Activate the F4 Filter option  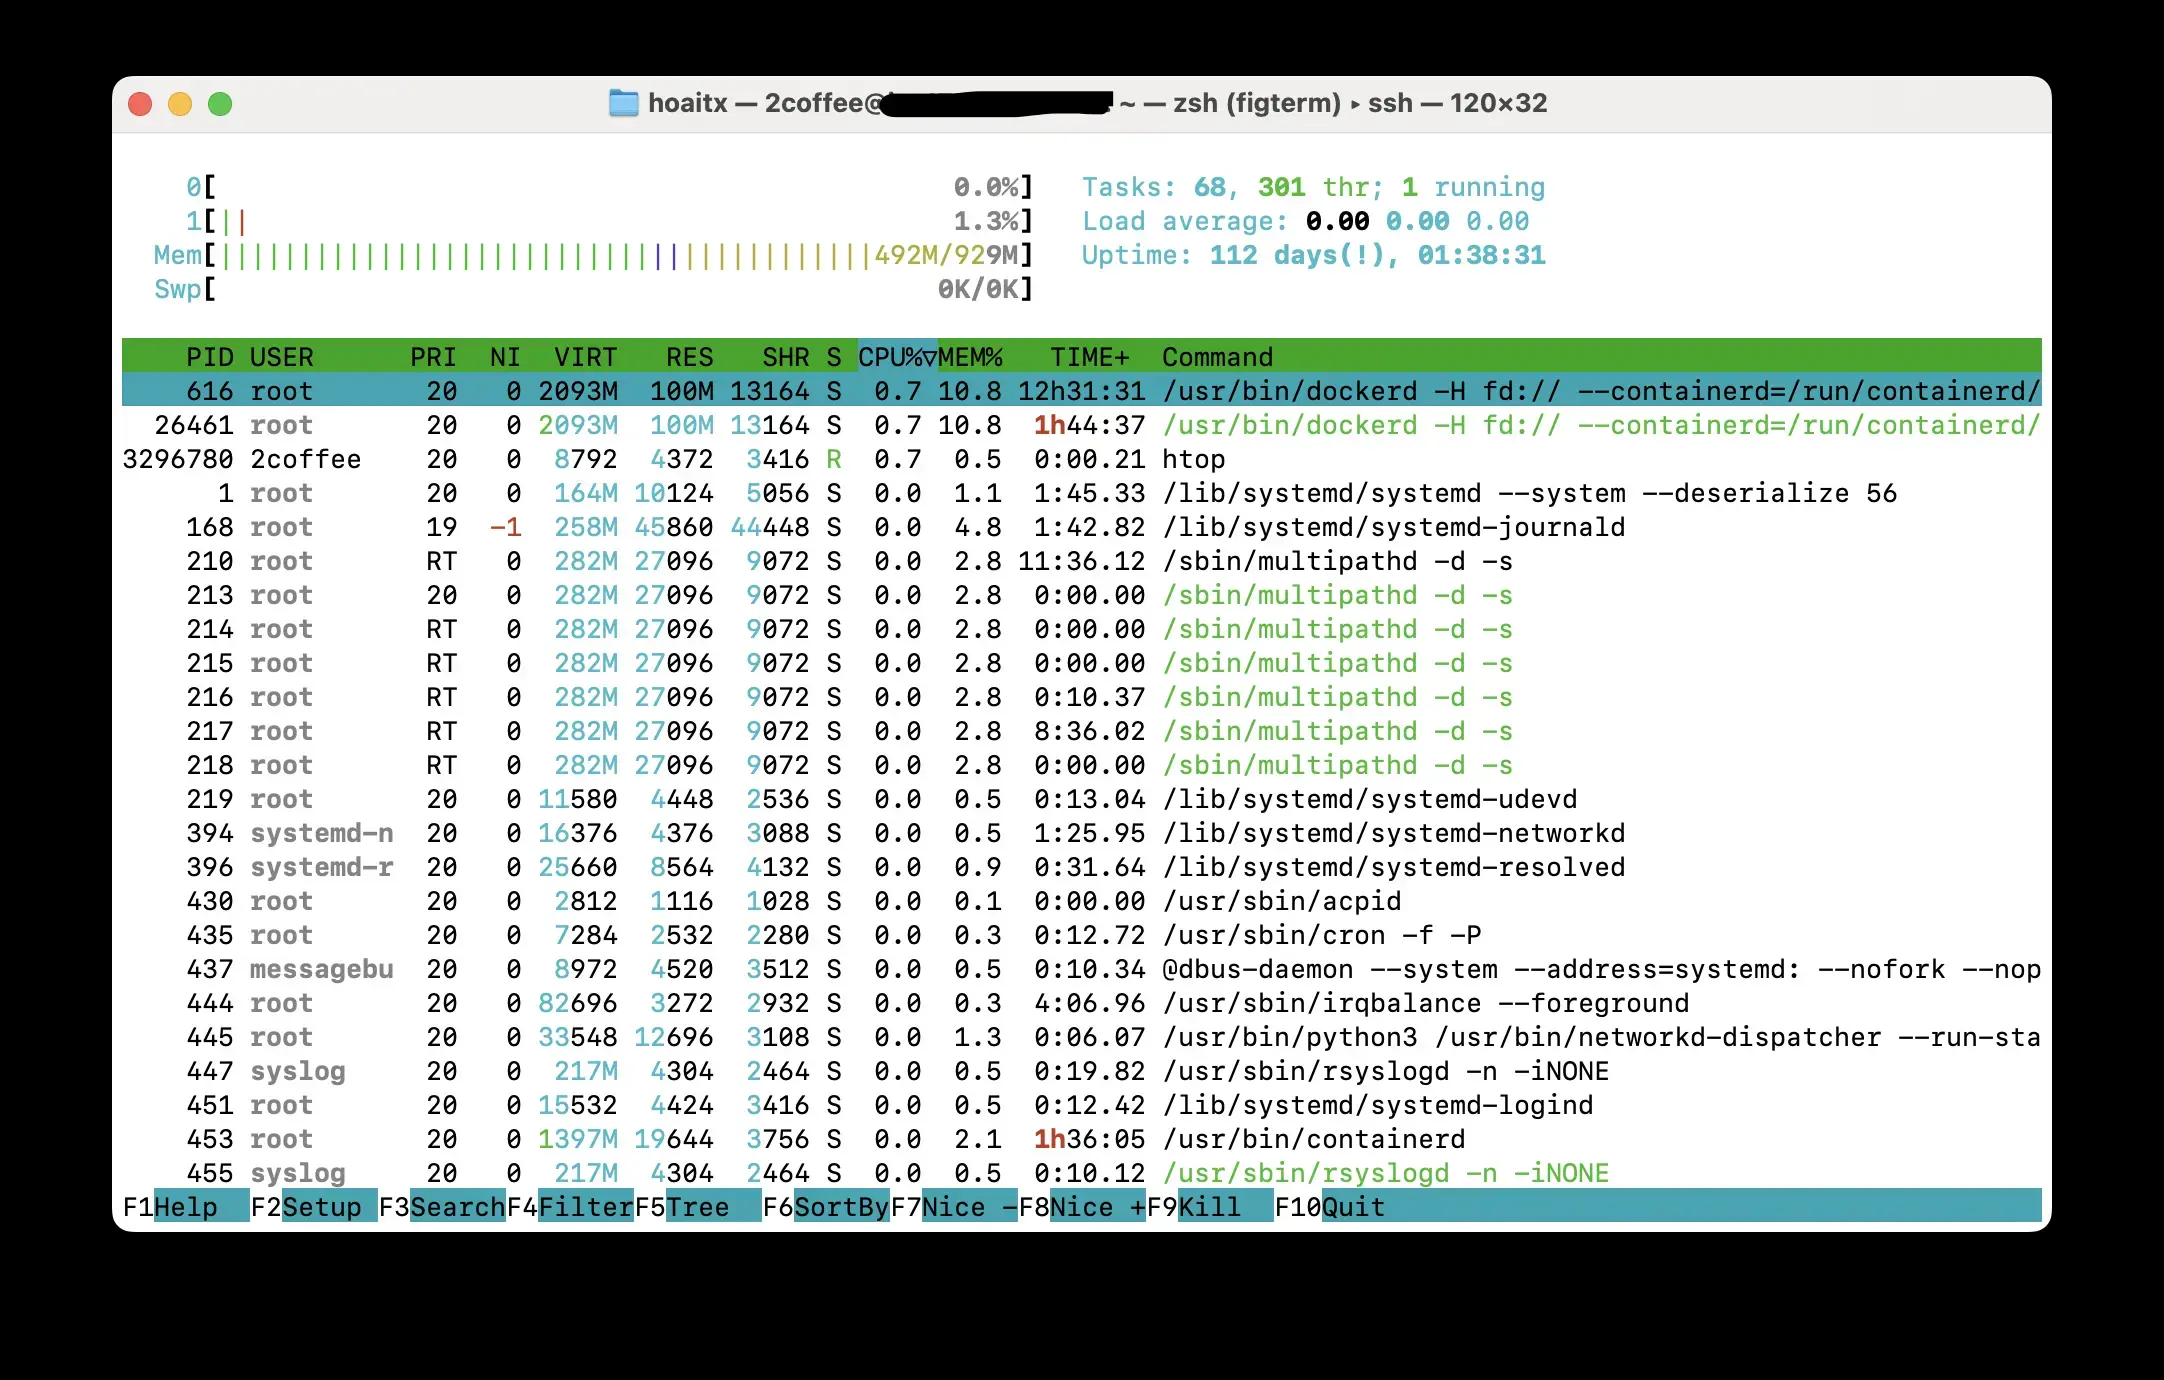[x=569, y=1207]
